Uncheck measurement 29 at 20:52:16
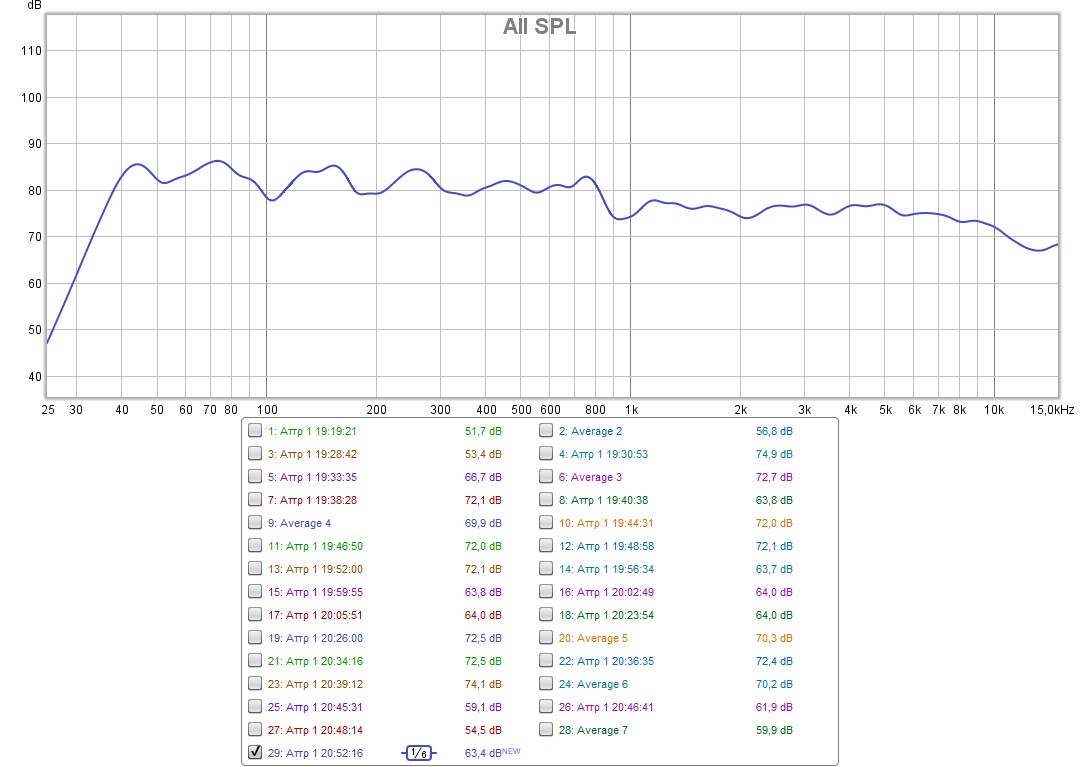Image resolution: width=1081 pixels, height=767 pixels. 255,753
